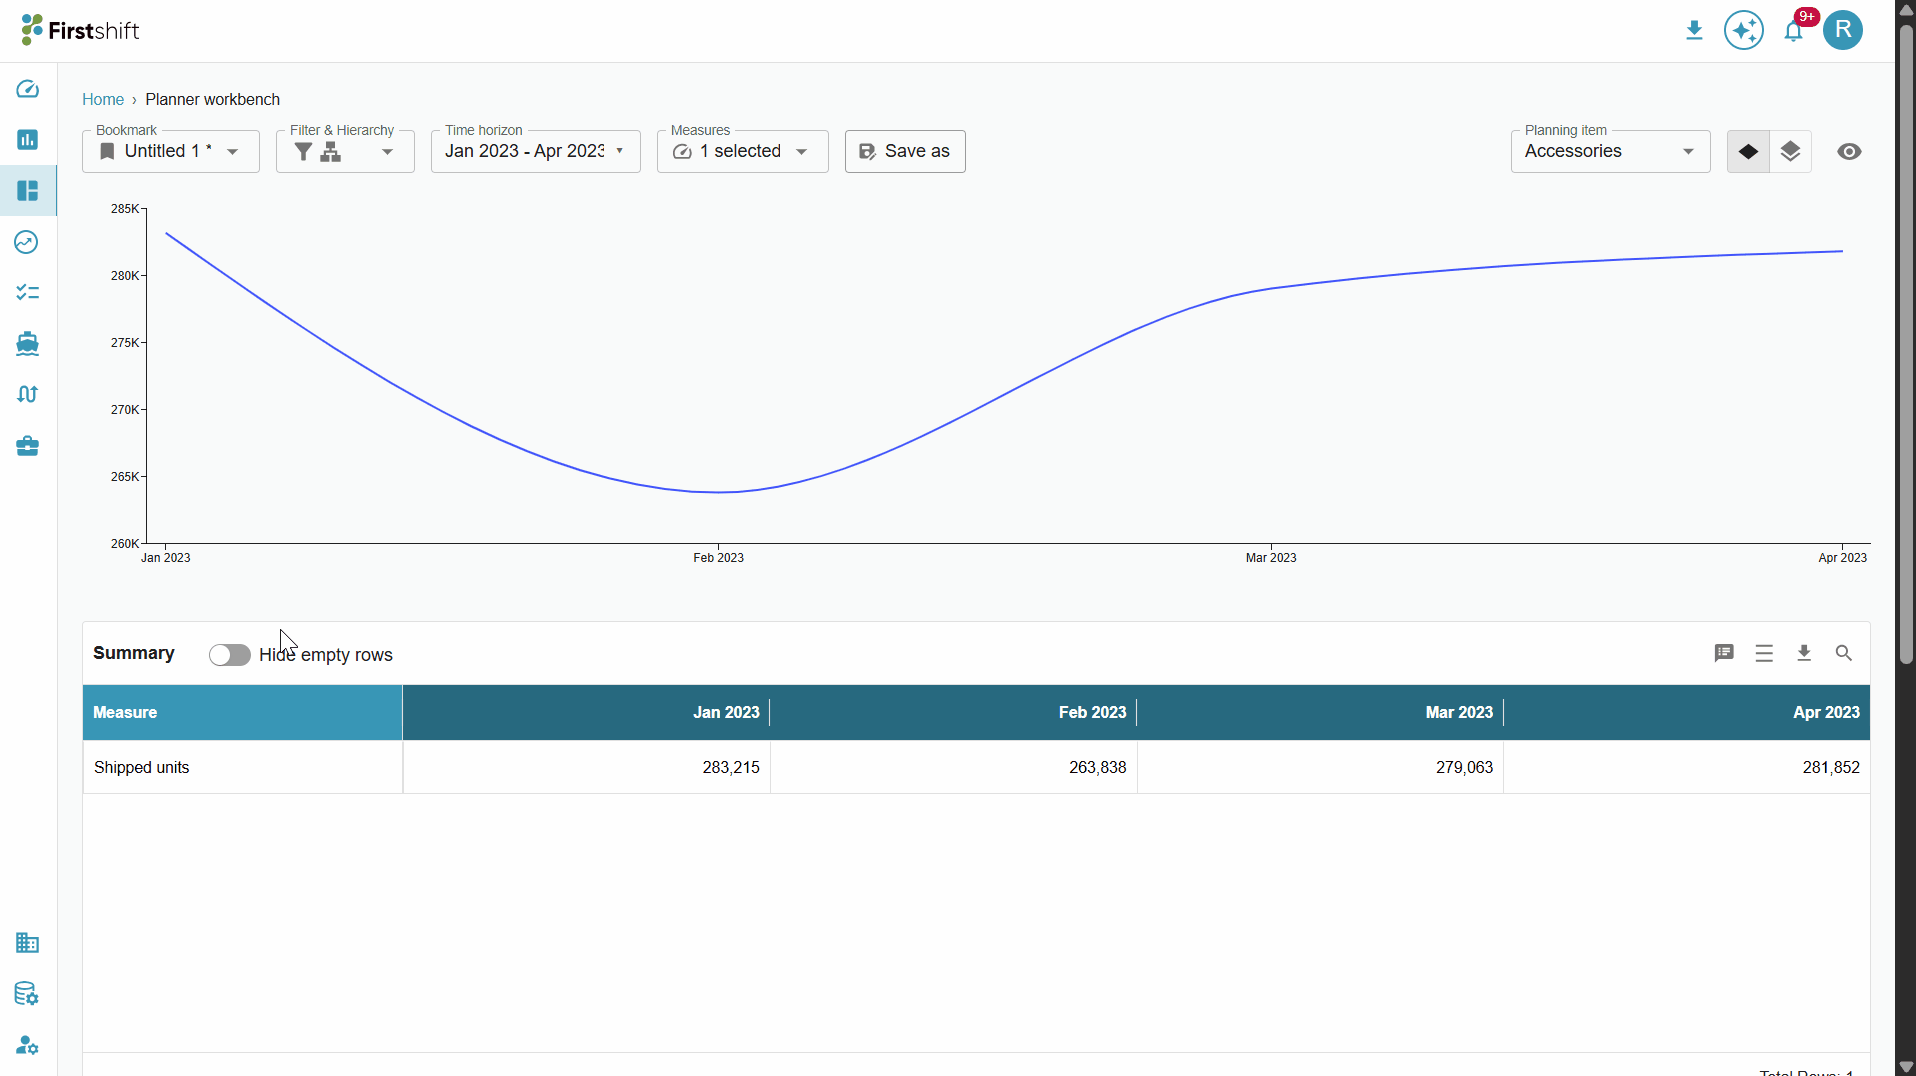Screen dimensions: 1916x1076
Task: Select single layer view button
Action: 1748,152
